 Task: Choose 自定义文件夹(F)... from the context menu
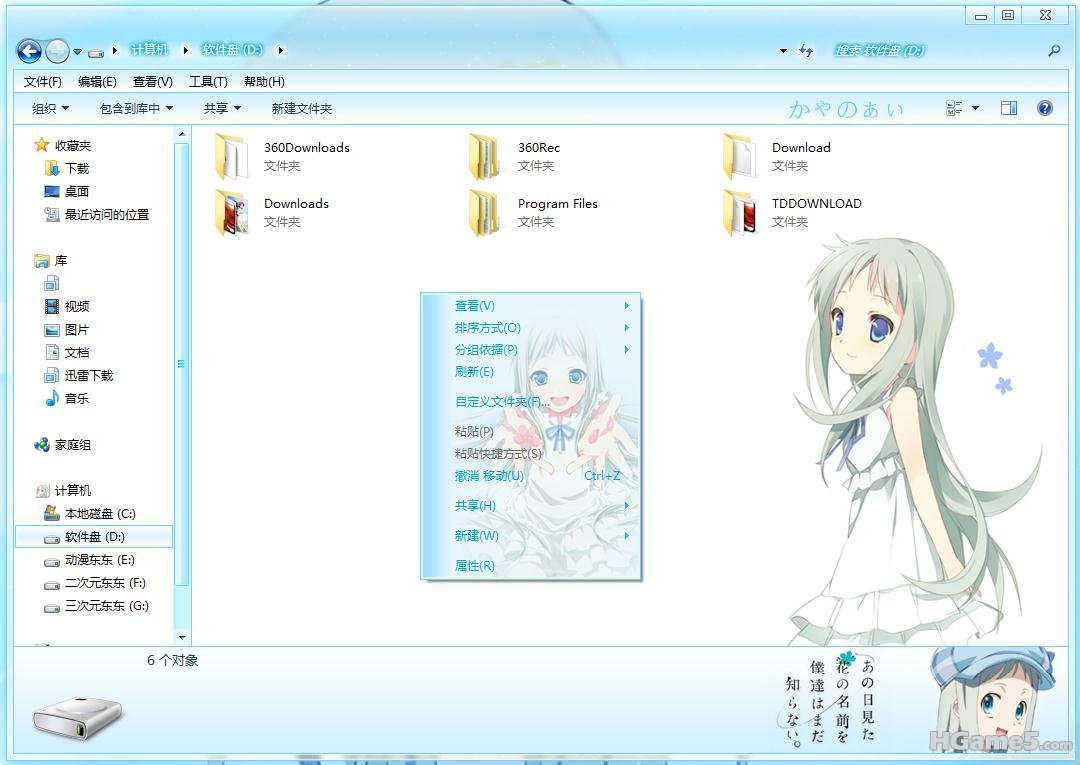point(531,401)
